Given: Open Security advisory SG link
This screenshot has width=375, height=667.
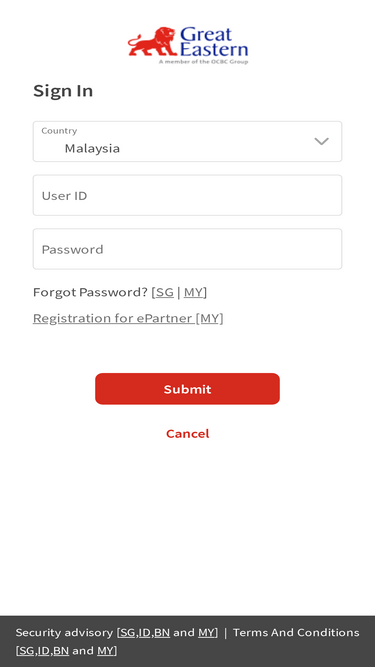Looking at the screenshot, I should (127, 633).
